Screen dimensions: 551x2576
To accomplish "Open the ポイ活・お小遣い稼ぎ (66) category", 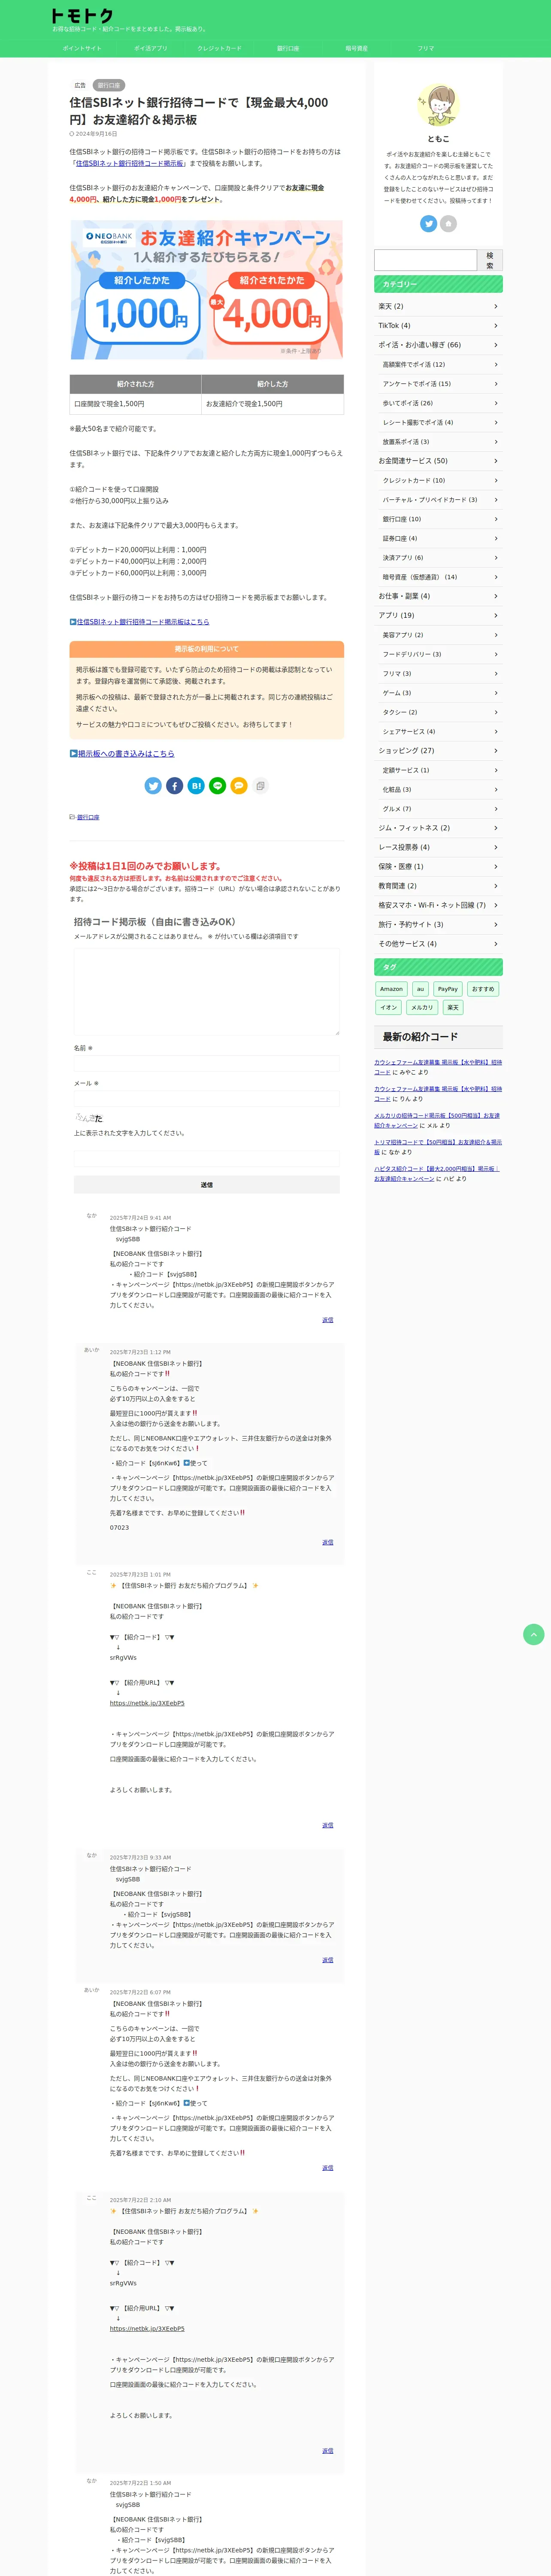I will [438, 345].
